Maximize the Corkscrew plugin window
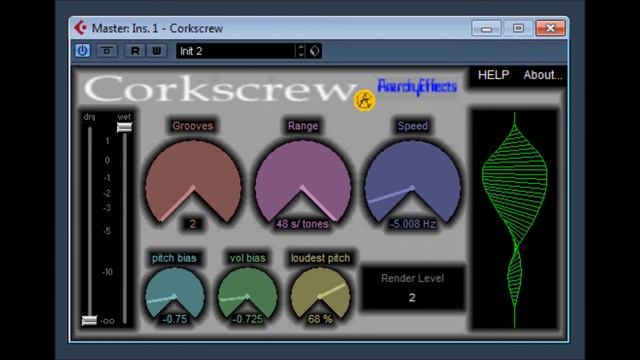 coord(518,28)
